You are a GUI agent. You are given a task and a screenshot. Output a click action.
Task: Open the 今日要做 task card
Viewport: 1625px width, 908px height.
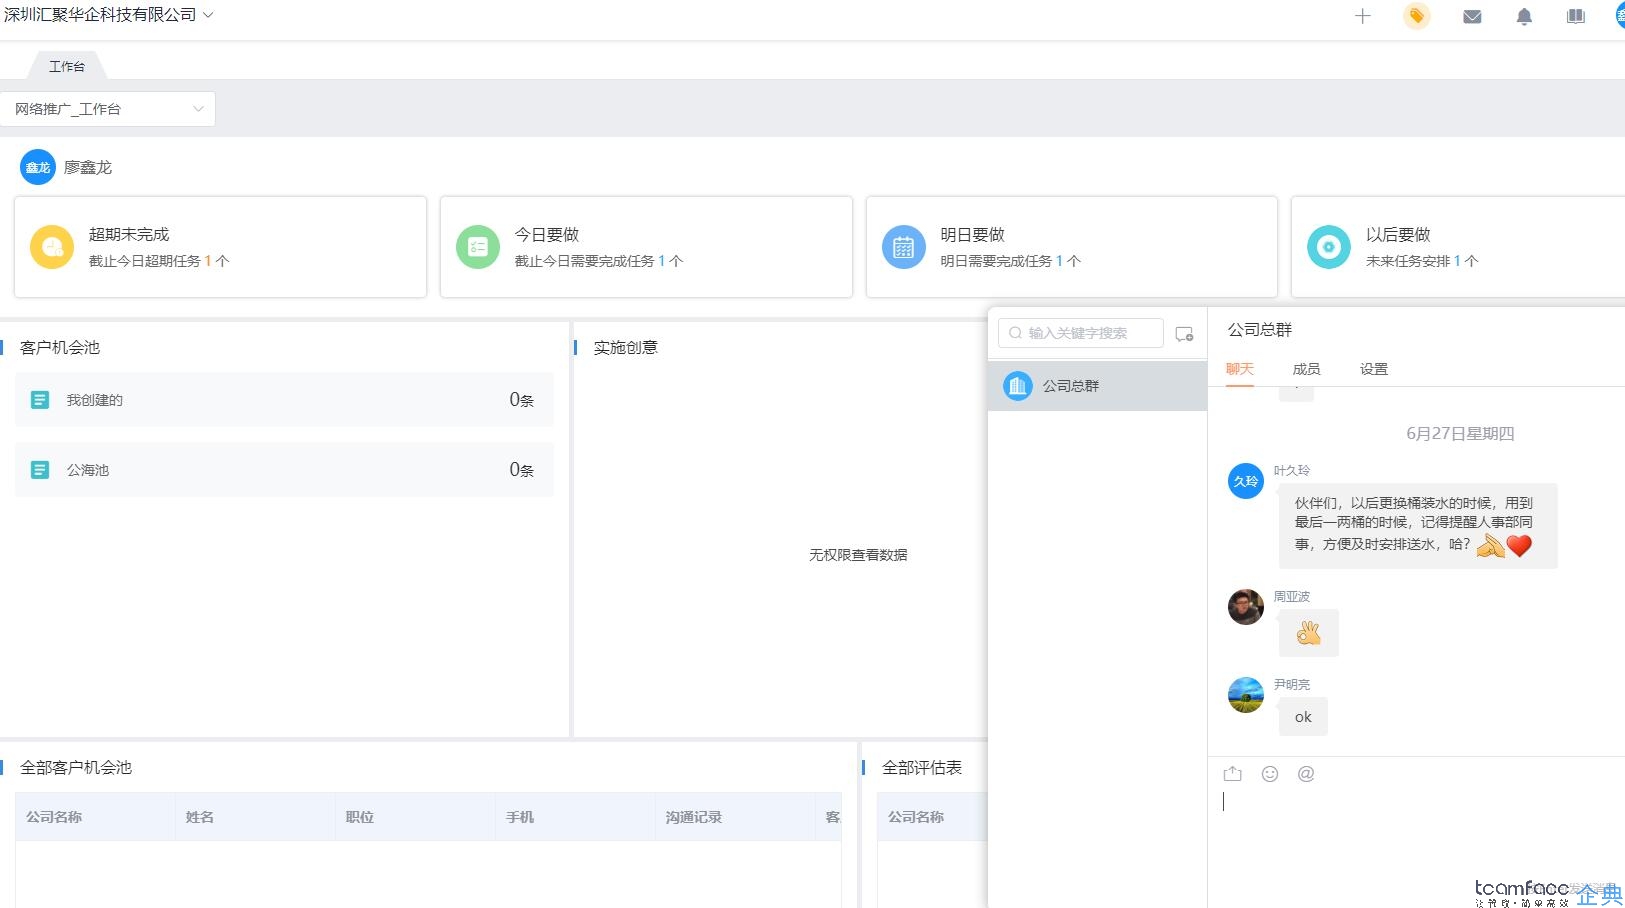point(646,247)
